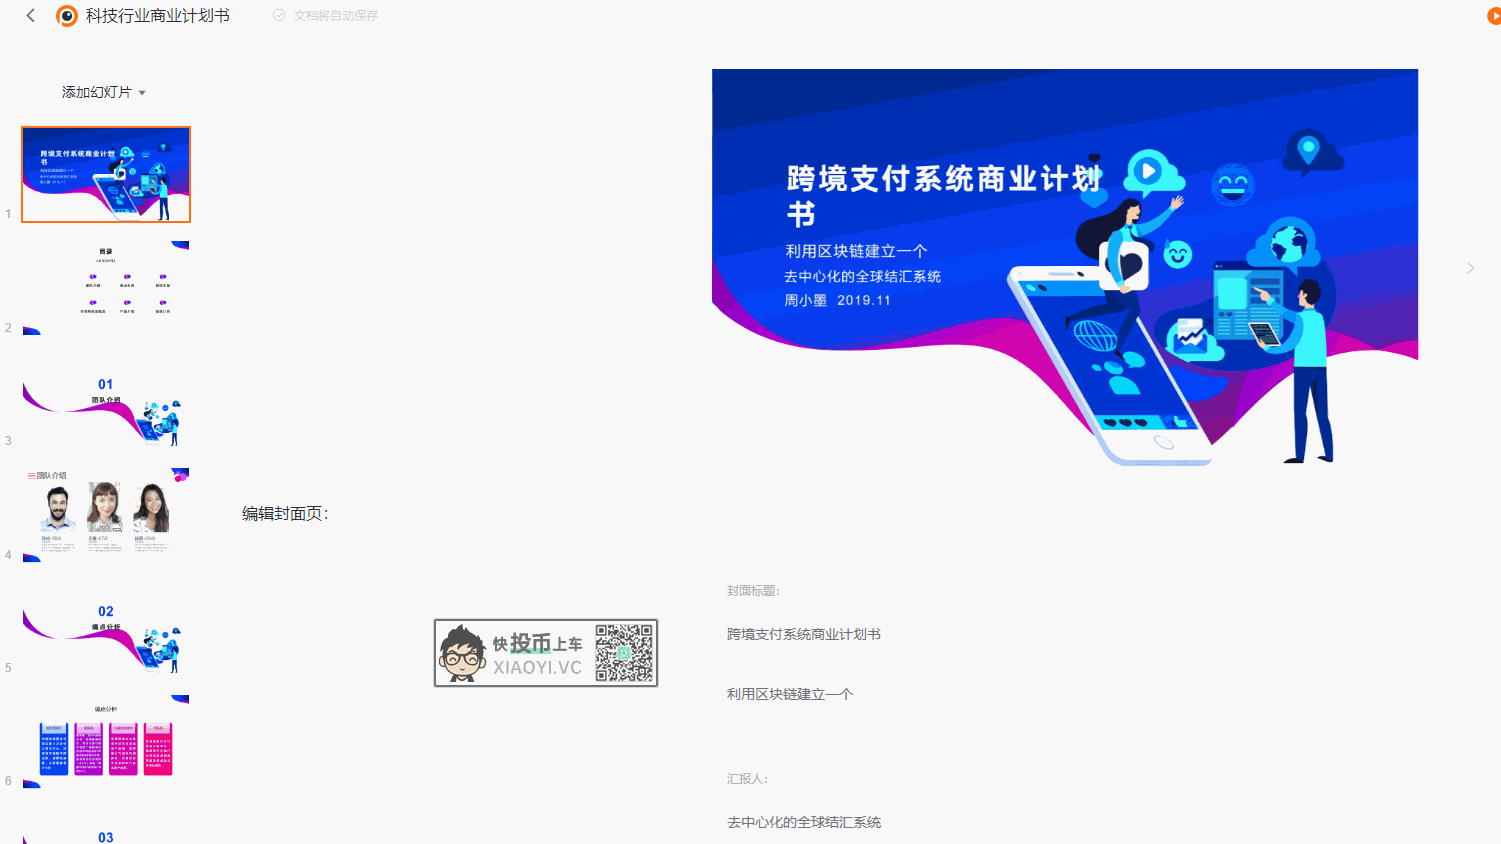The width and height of the screenshot is (1501, 844).
Task: Click 去中心化的全球结汇系统 in slide preview
Action: 862,276
